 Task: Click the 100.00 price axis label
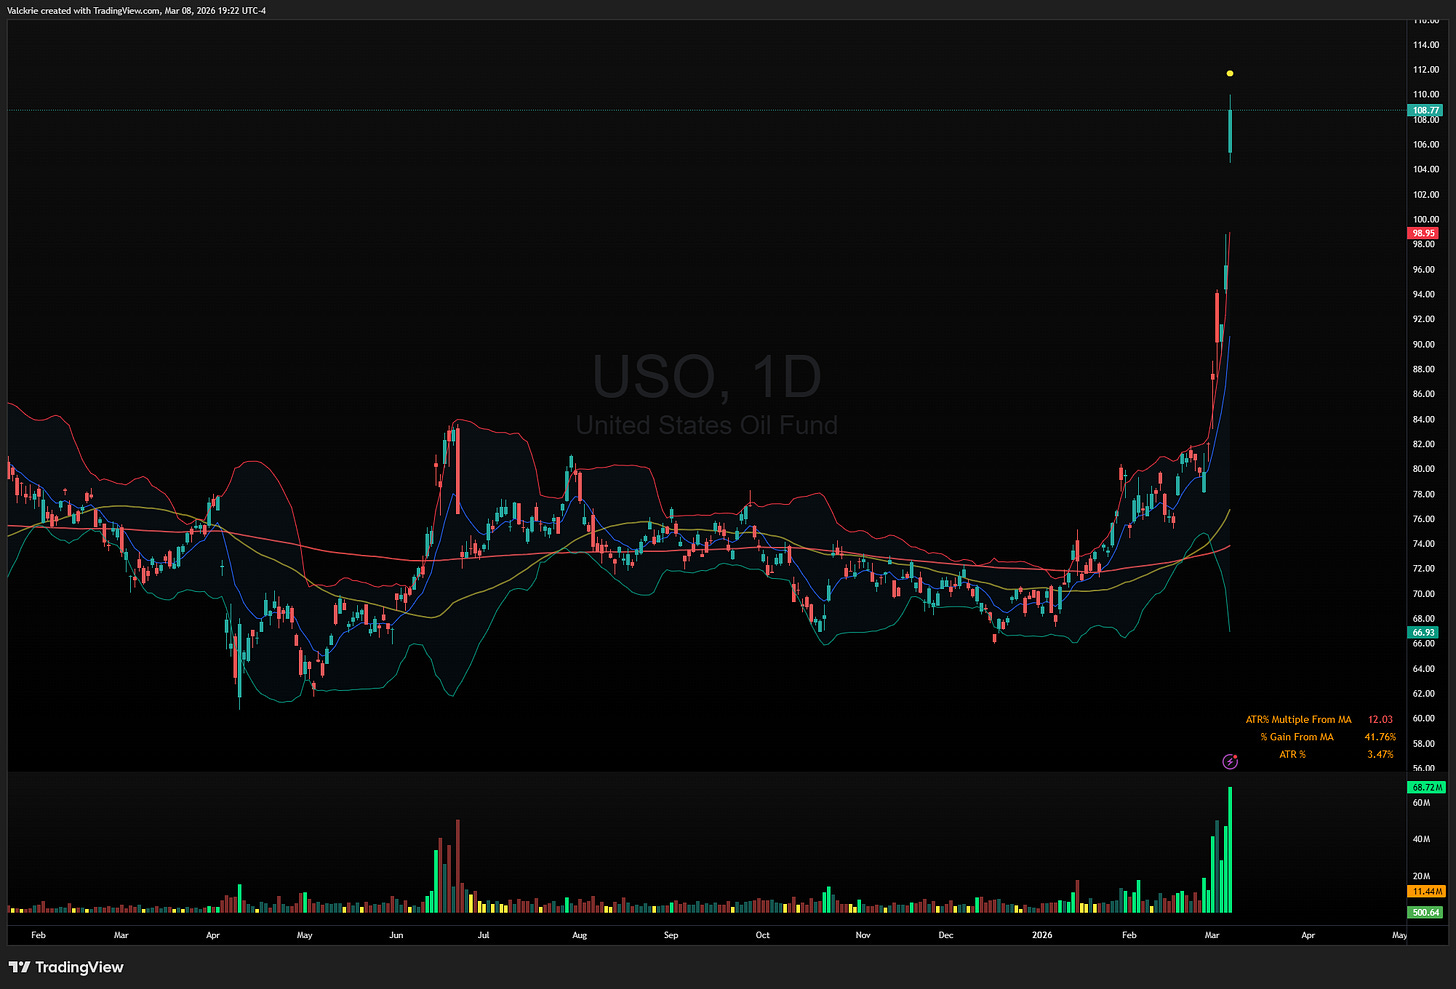coord(1426,219)
